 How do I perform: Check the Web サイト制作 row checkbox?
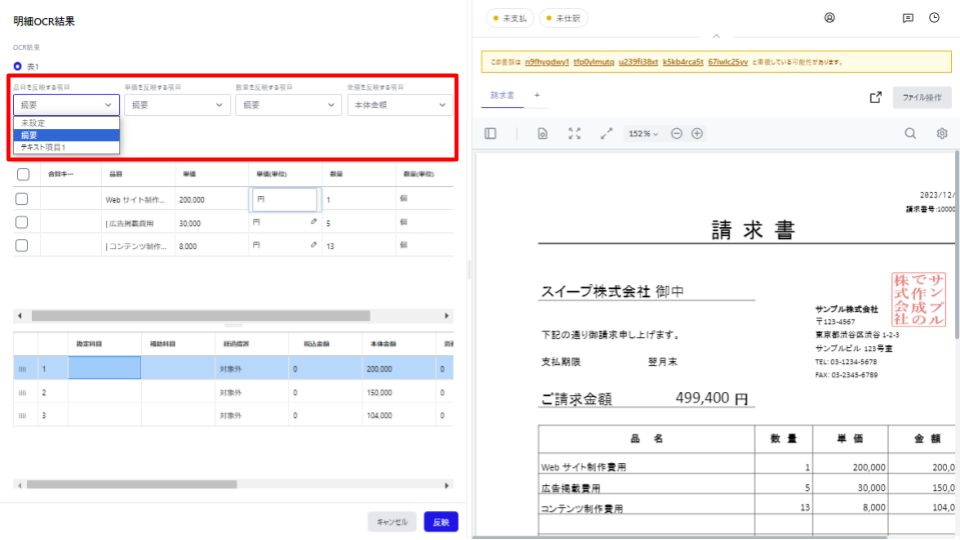coord(22,199)
